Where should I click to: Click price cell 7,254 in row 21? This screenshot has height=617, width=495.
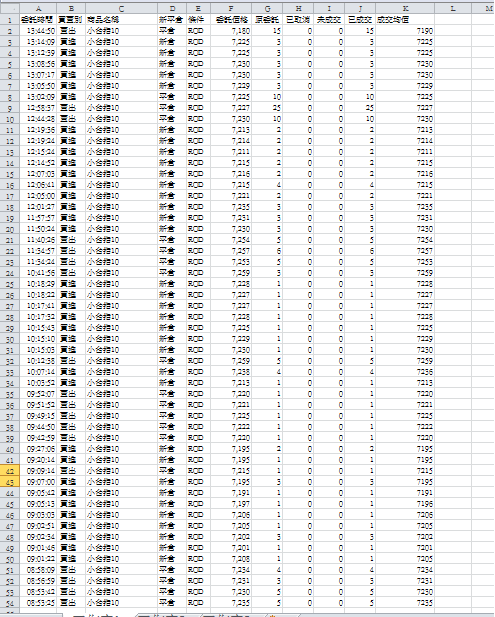tap(231, 240)
